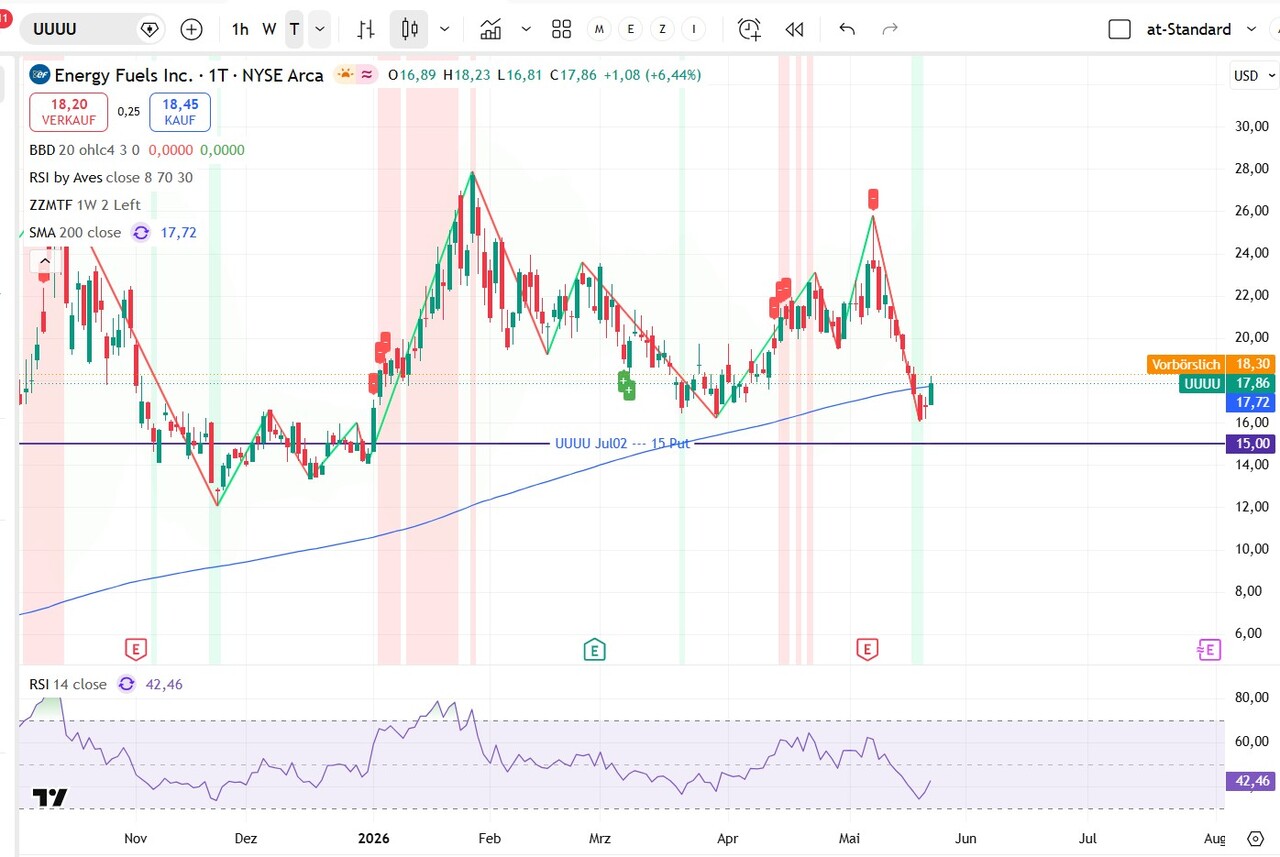The width and height of the screenshot is (1280, 857).
Task: Open the layout setup square icon
Action: click(1119, 29)
